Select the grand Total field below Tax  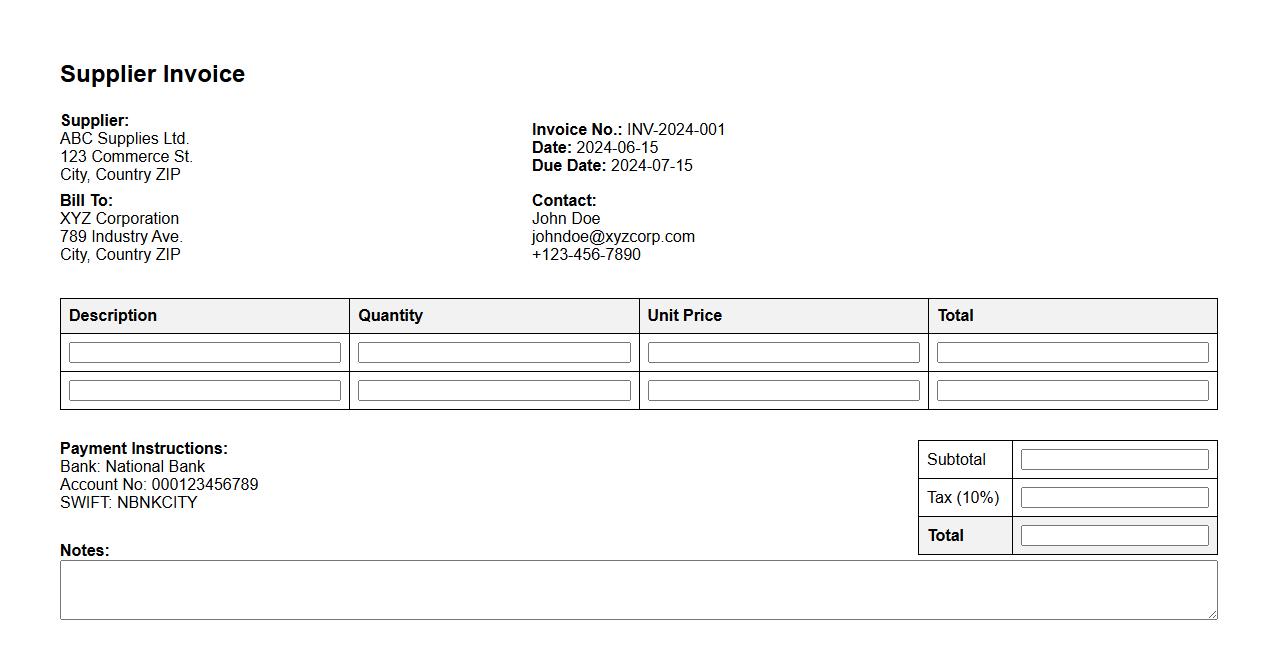pos(1114,536)
